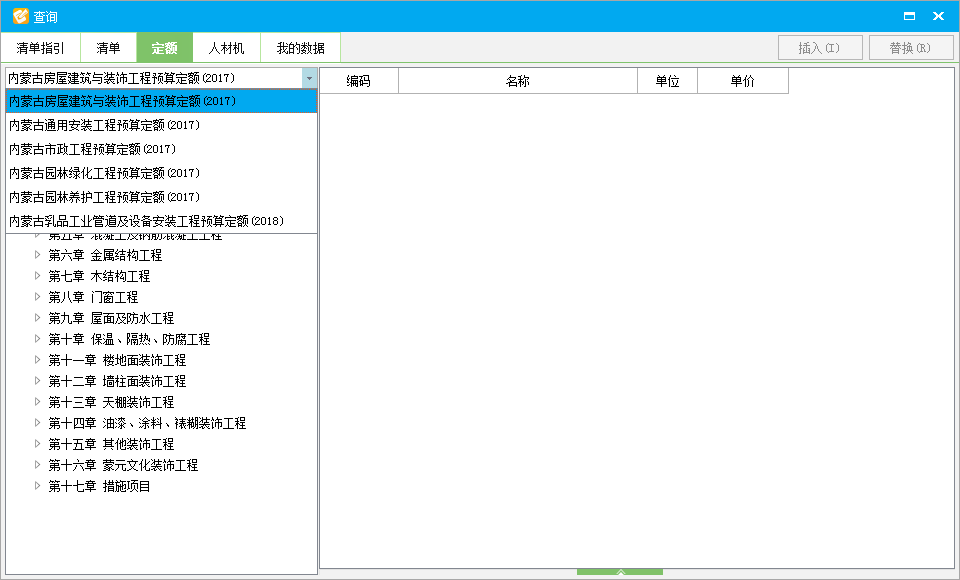Click the 单价 column header
Image resolution: width=960 pixels, height=580 pixels.
(x=743, y=81)
